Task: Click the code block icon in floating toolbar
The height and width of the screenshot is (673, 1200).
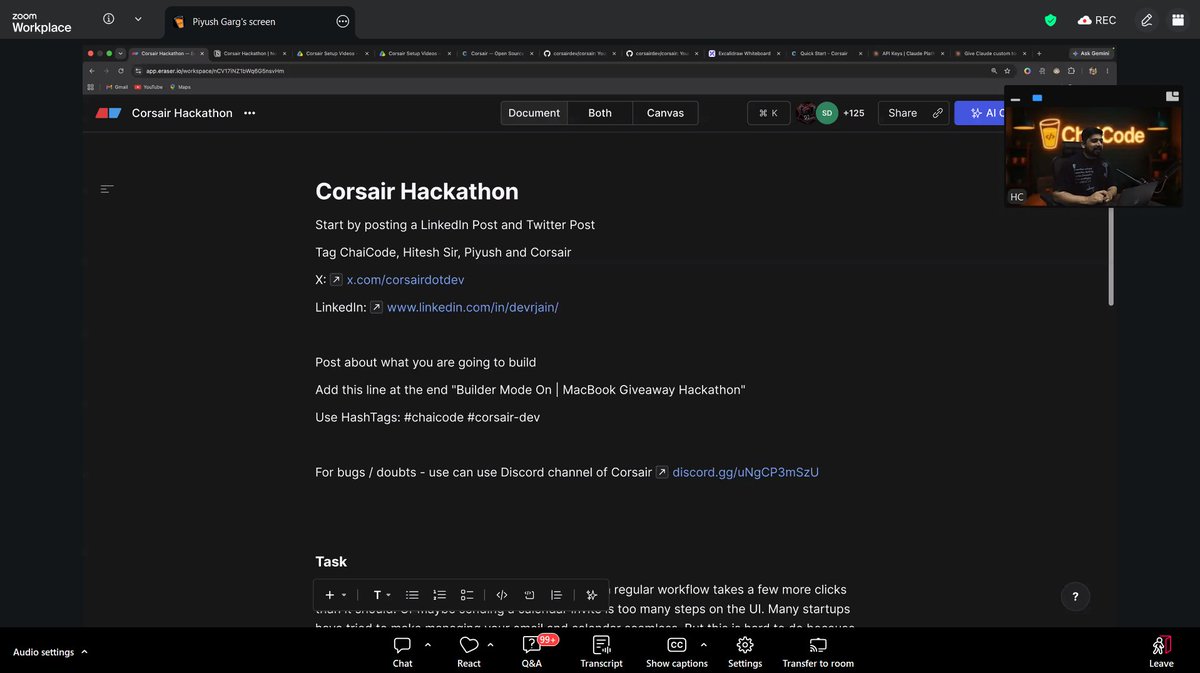Action: coord(502,595)
